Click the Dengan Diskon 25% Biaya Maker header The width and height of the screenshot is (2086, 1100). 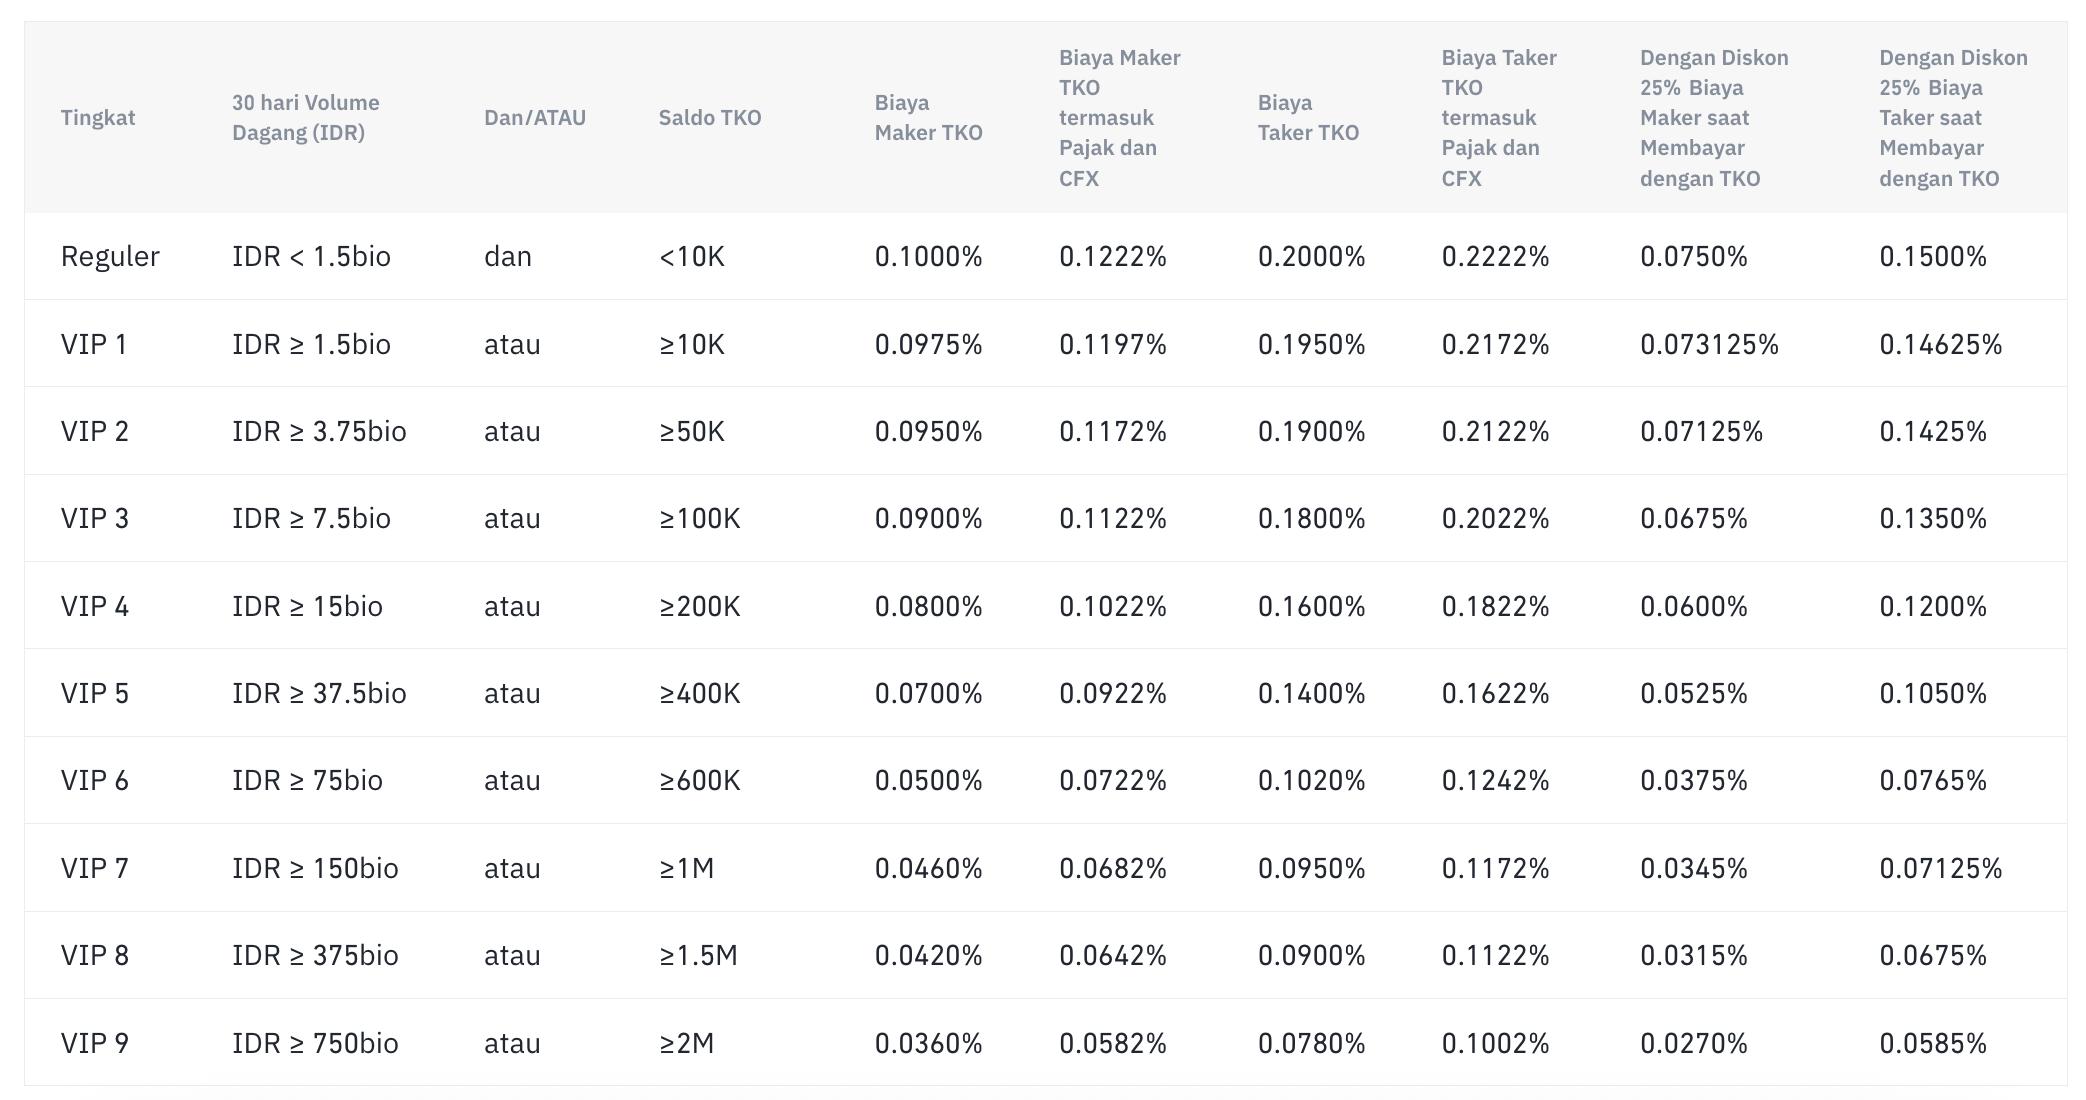coord(1714,117)
